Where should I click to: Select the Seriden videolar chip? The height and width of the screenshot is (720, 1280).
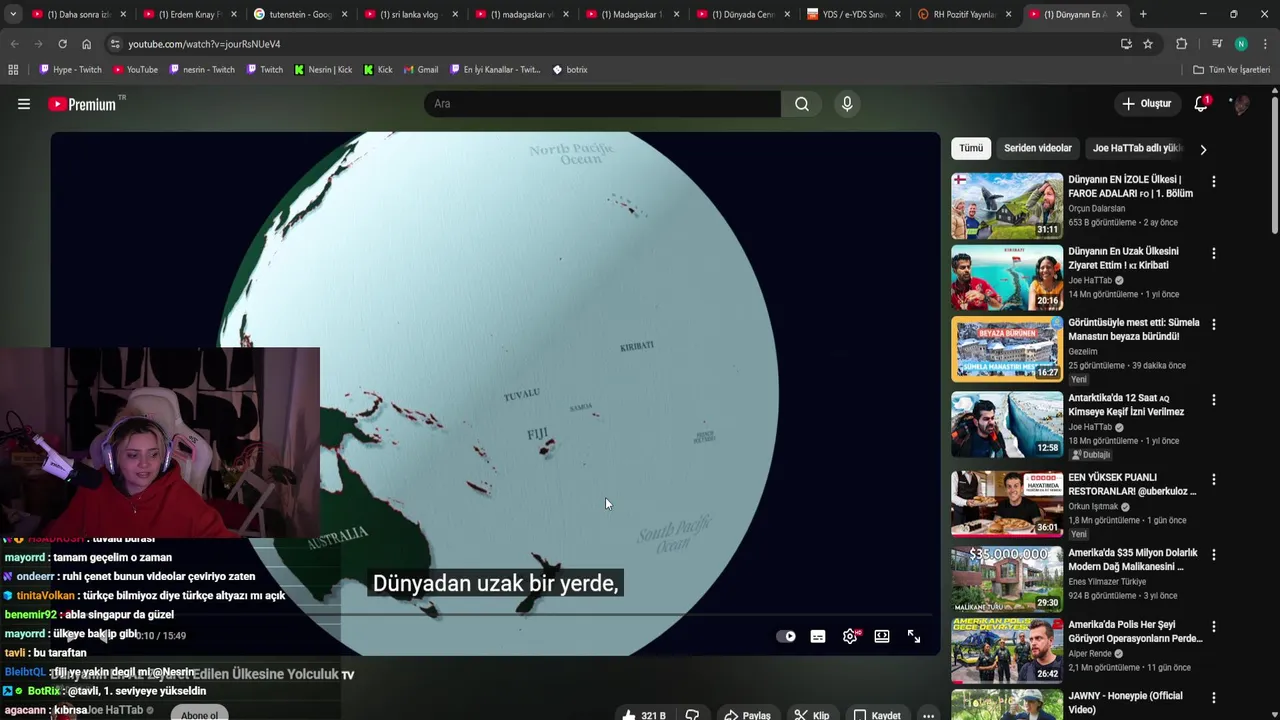1038,148
